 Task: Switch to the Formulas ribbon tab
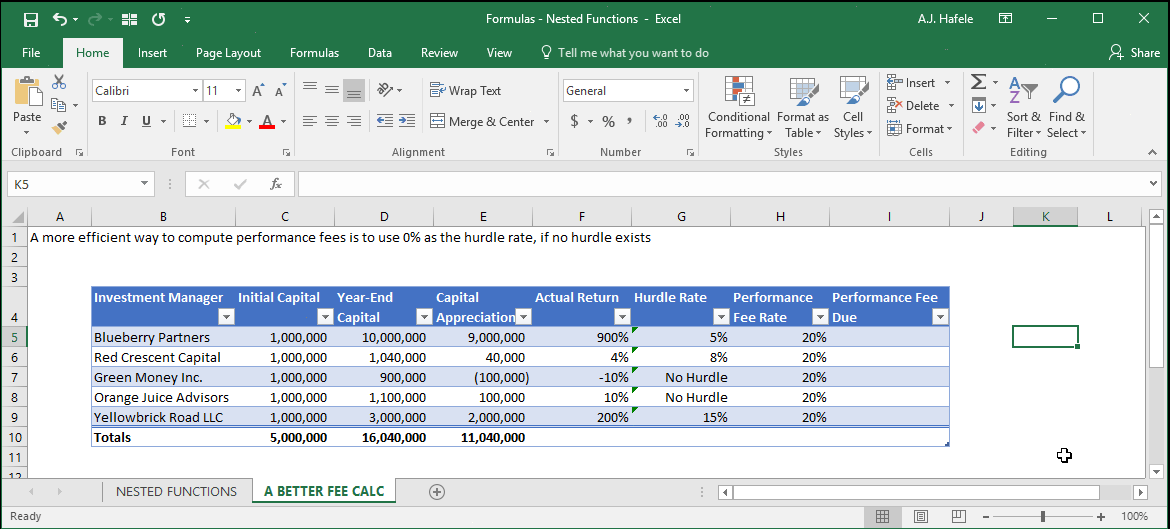coord(314,53)
